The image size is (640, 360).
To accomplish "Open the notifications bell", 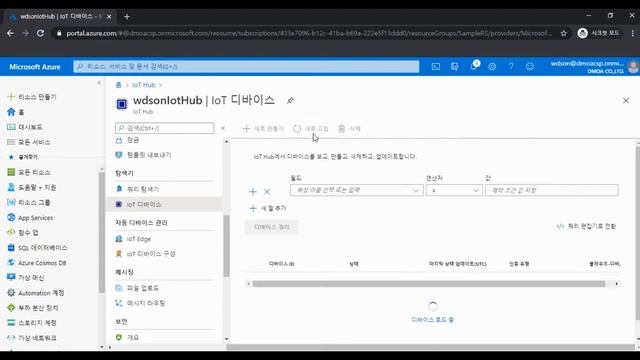I will point(473,66).
